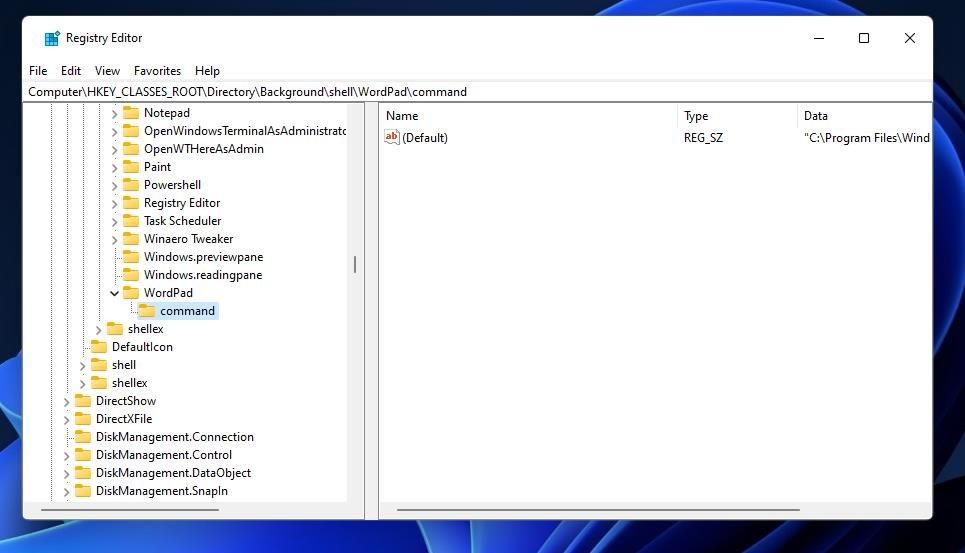Expand the Notepad key

[x=114, y=114]
